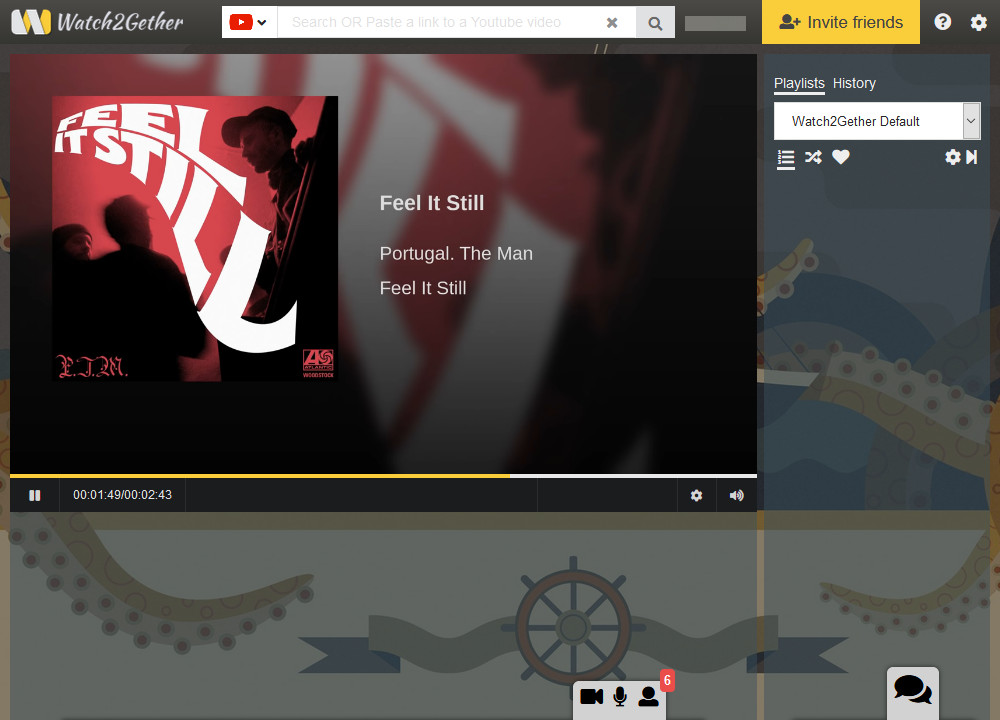Pause the playing video
The height and width of the screenshot is (720, 1000).
pyautogui.click(x=35, y=495)
